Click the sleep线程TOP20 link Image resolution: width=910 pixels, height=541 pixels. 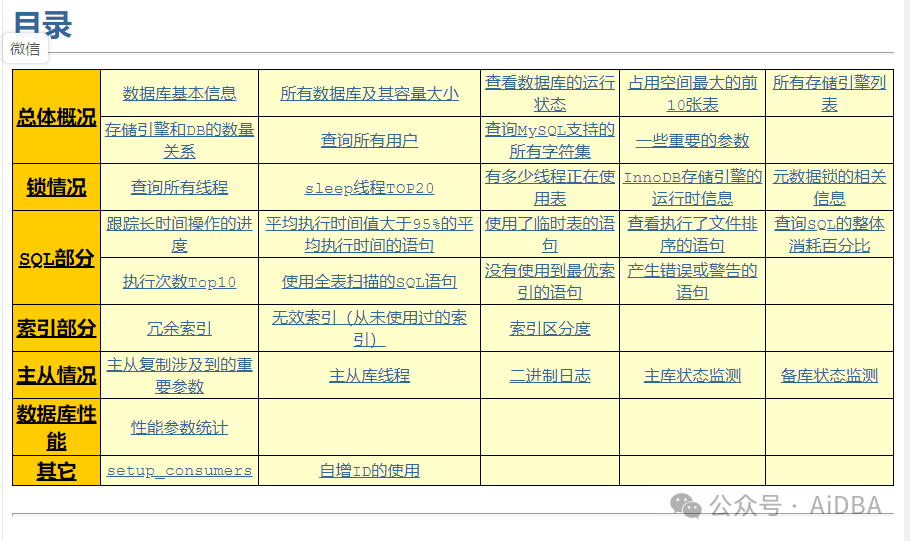(x=369, y=188)
